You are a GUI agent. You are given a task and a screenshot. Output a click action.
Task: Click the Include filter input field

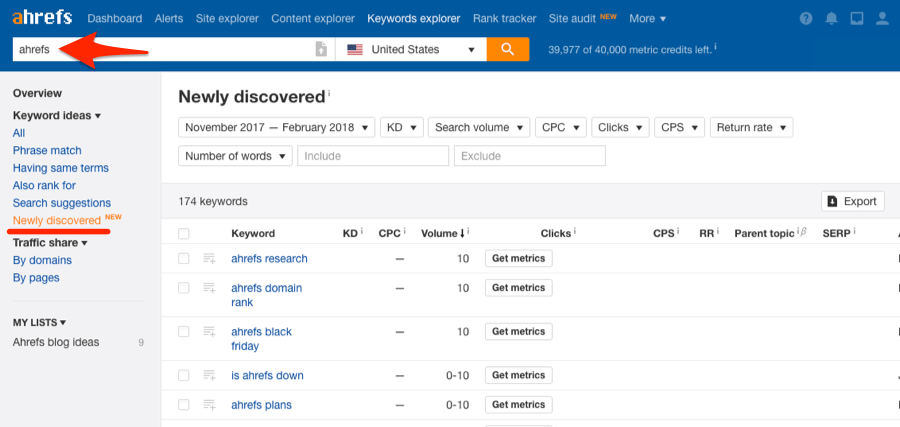[x=373, y=156]
